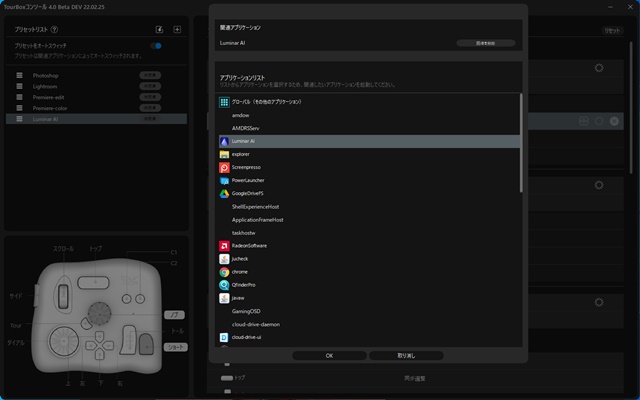Choose ShellExperienceHost in the application list

pyautogui.click(x=369, y=207)
